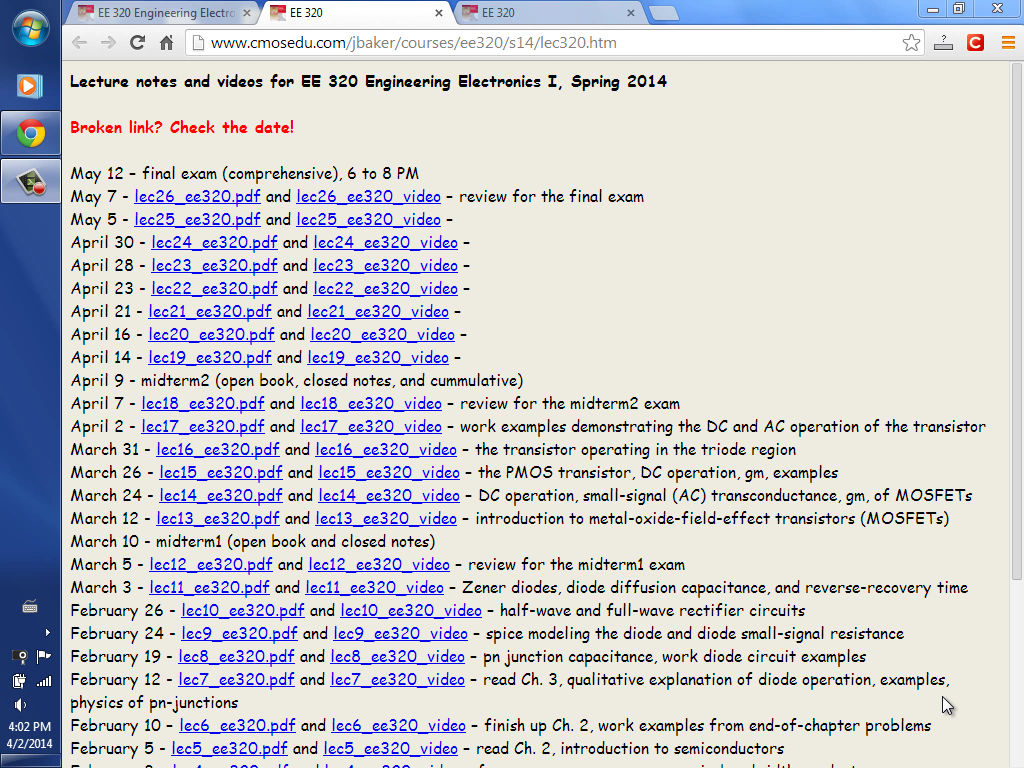Go to the browser Home page
The height and width of the screenshot is (768, 1024).
click(x=167, y=43)
